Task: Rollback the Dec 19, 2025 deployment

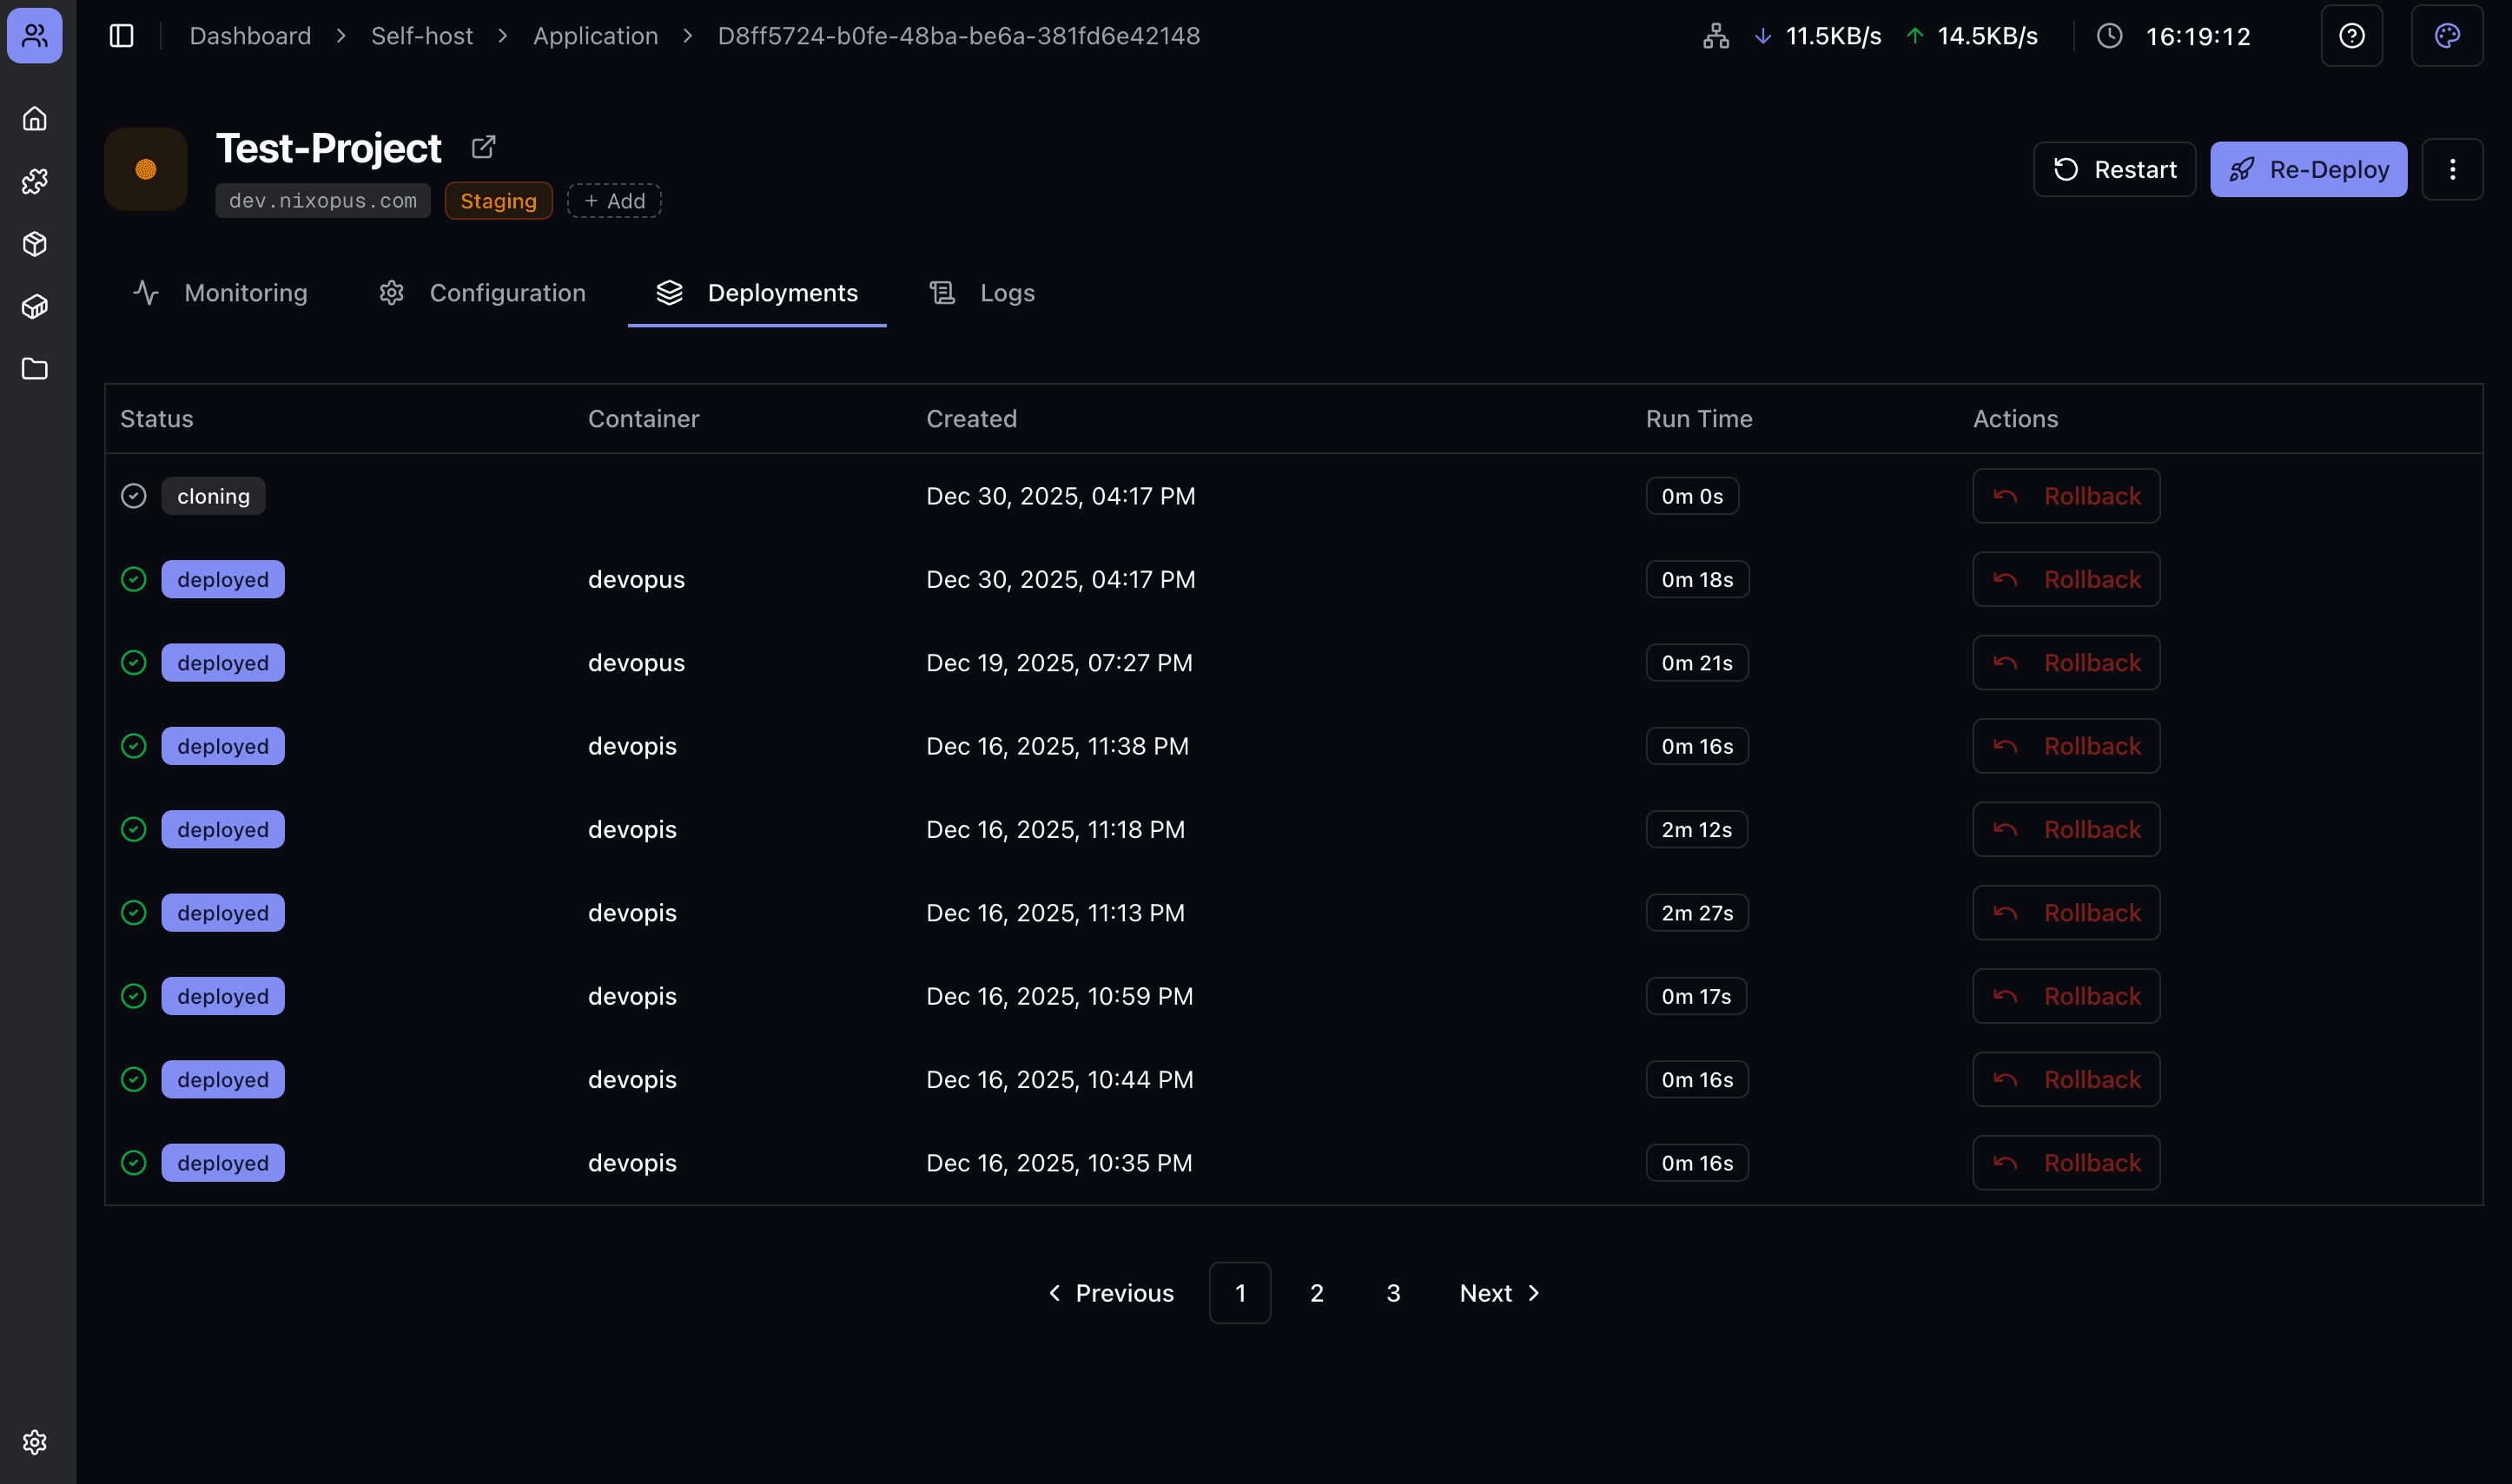Action: coord(2065,663)
